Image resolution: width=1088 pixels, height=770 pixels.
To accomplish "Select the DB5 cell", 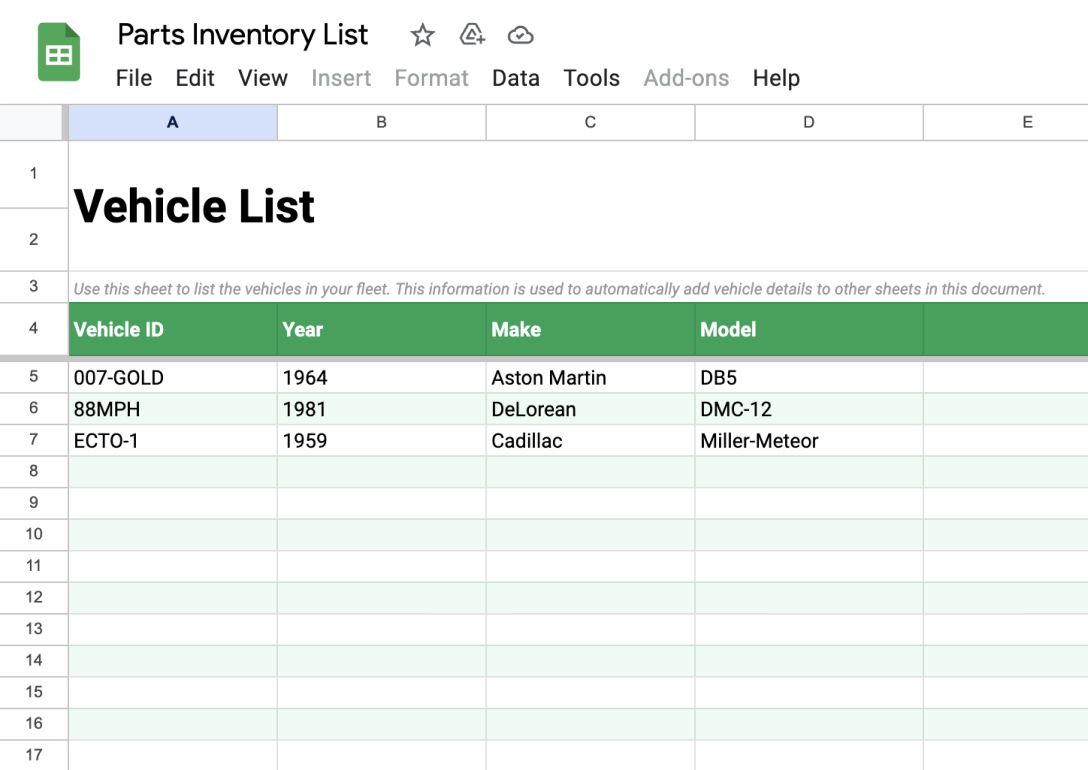I will [x=809, y=377].
